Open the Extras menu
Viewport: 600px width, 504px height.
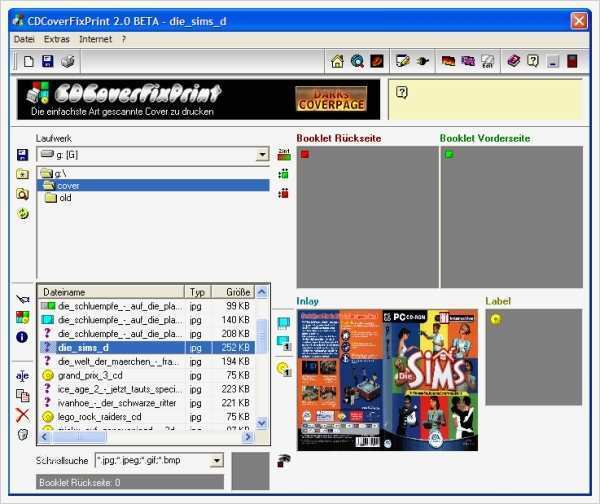57,39
